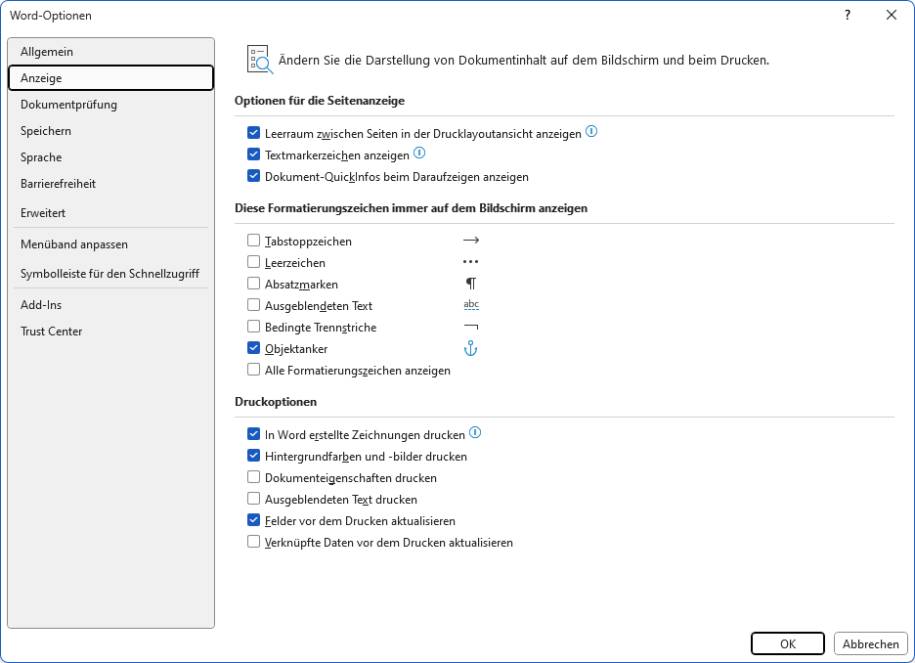The width and height of the screenshot is (915, 663).
Task: Check Dokumenteigenschaften drucken option
Action: coord(253,477)
